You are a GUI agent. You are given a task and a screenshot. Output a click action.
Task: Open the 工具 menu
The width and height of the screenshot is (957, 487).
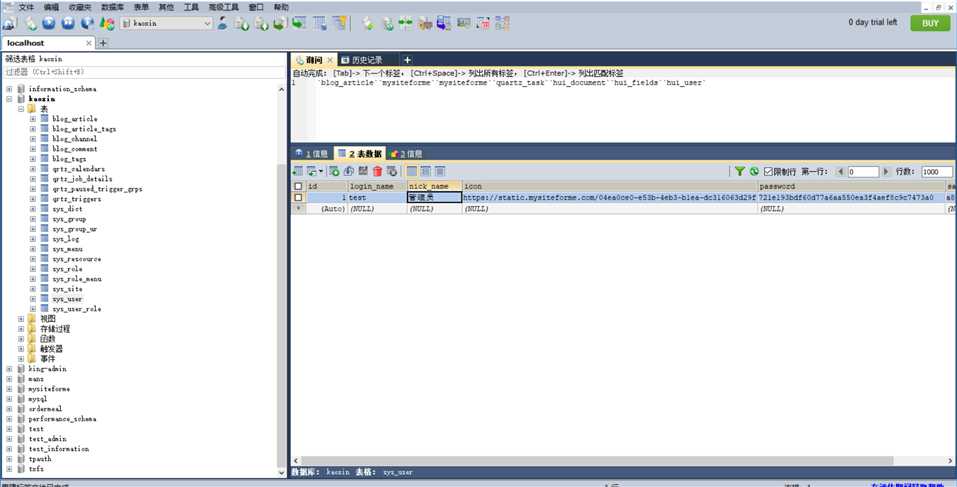coord(192,7)
